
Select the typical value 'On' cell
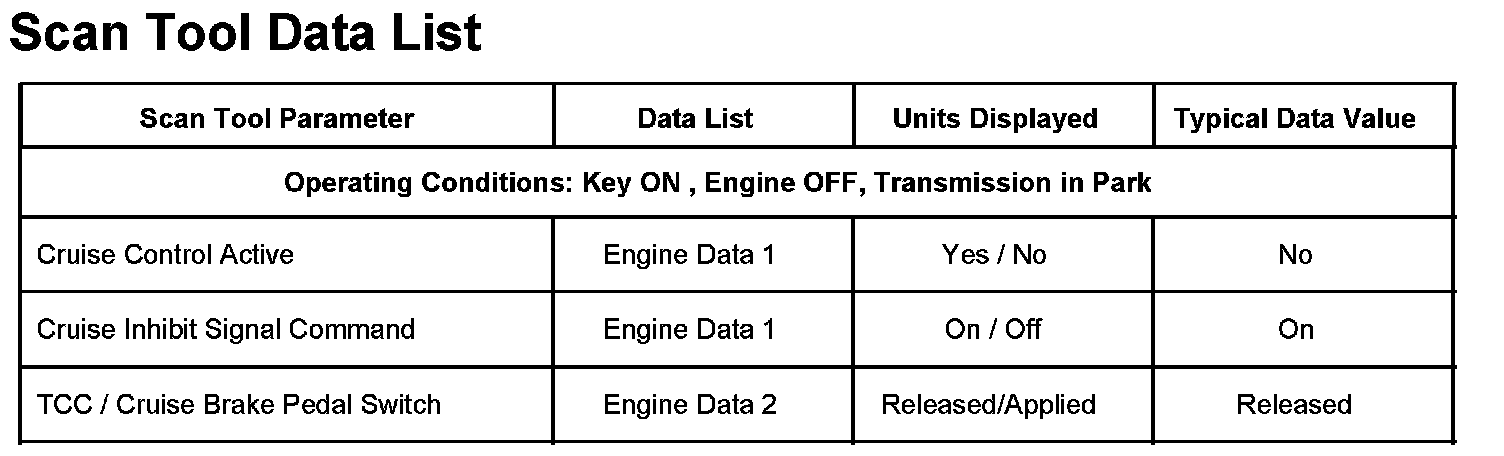click(x=1296, y=329)
